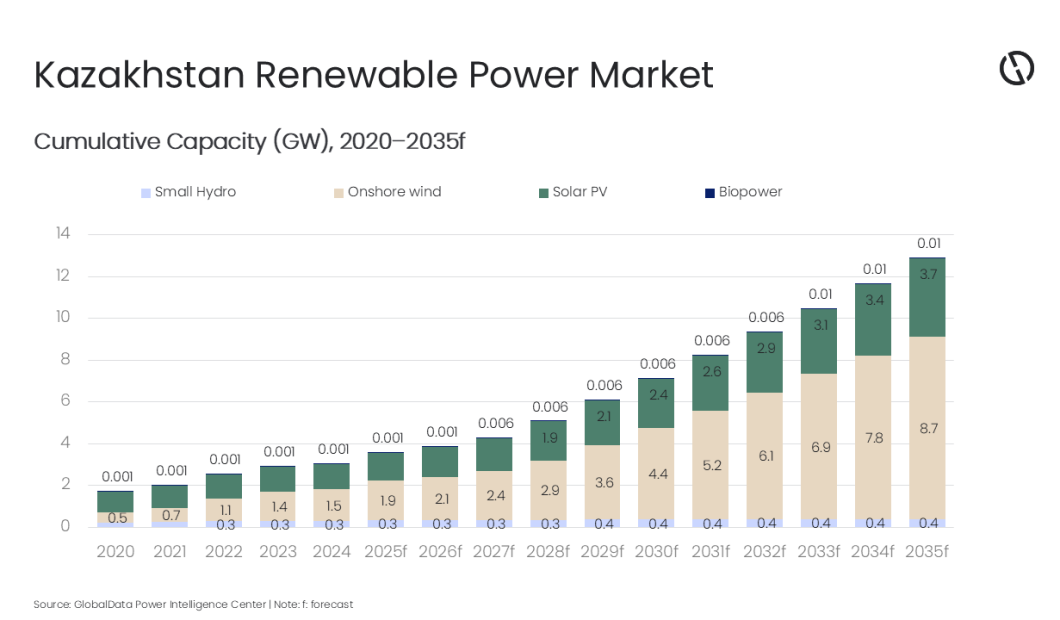The width and height of the screenshot is (1060, 620).
Task: Click the Solar PV legend color marker
Action: (x=544, y=191)
